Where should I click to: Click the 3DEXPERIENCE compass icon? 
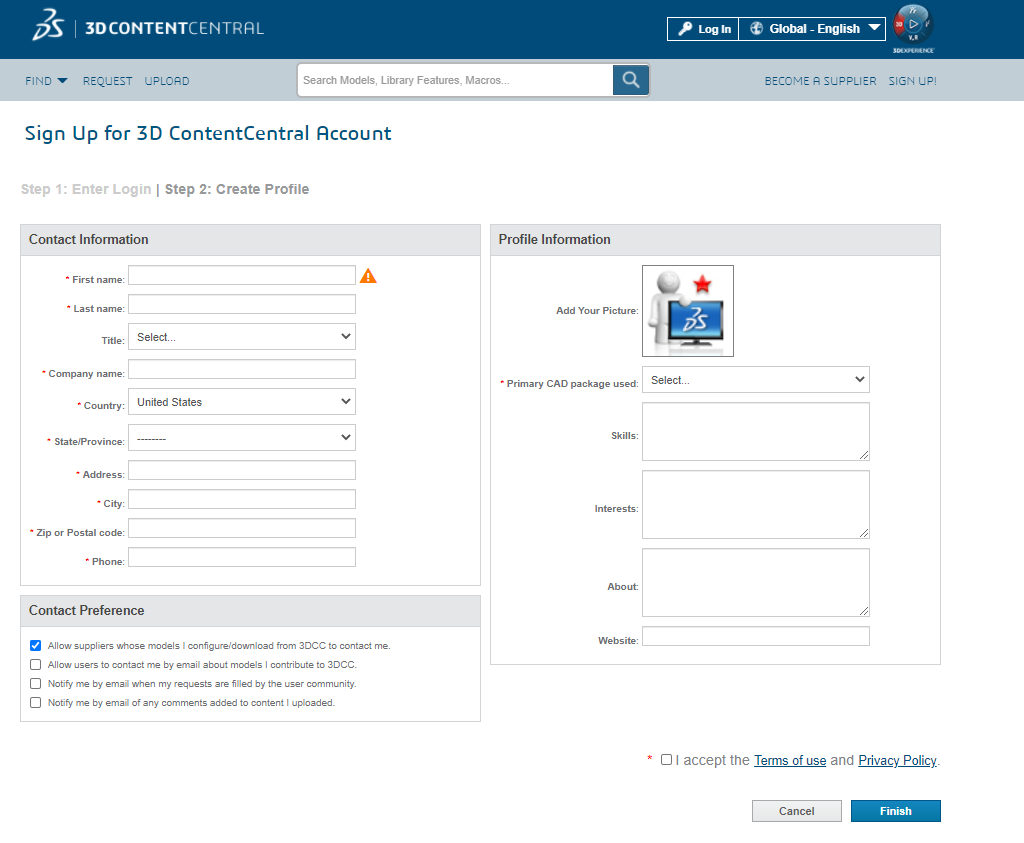[913, 25]
